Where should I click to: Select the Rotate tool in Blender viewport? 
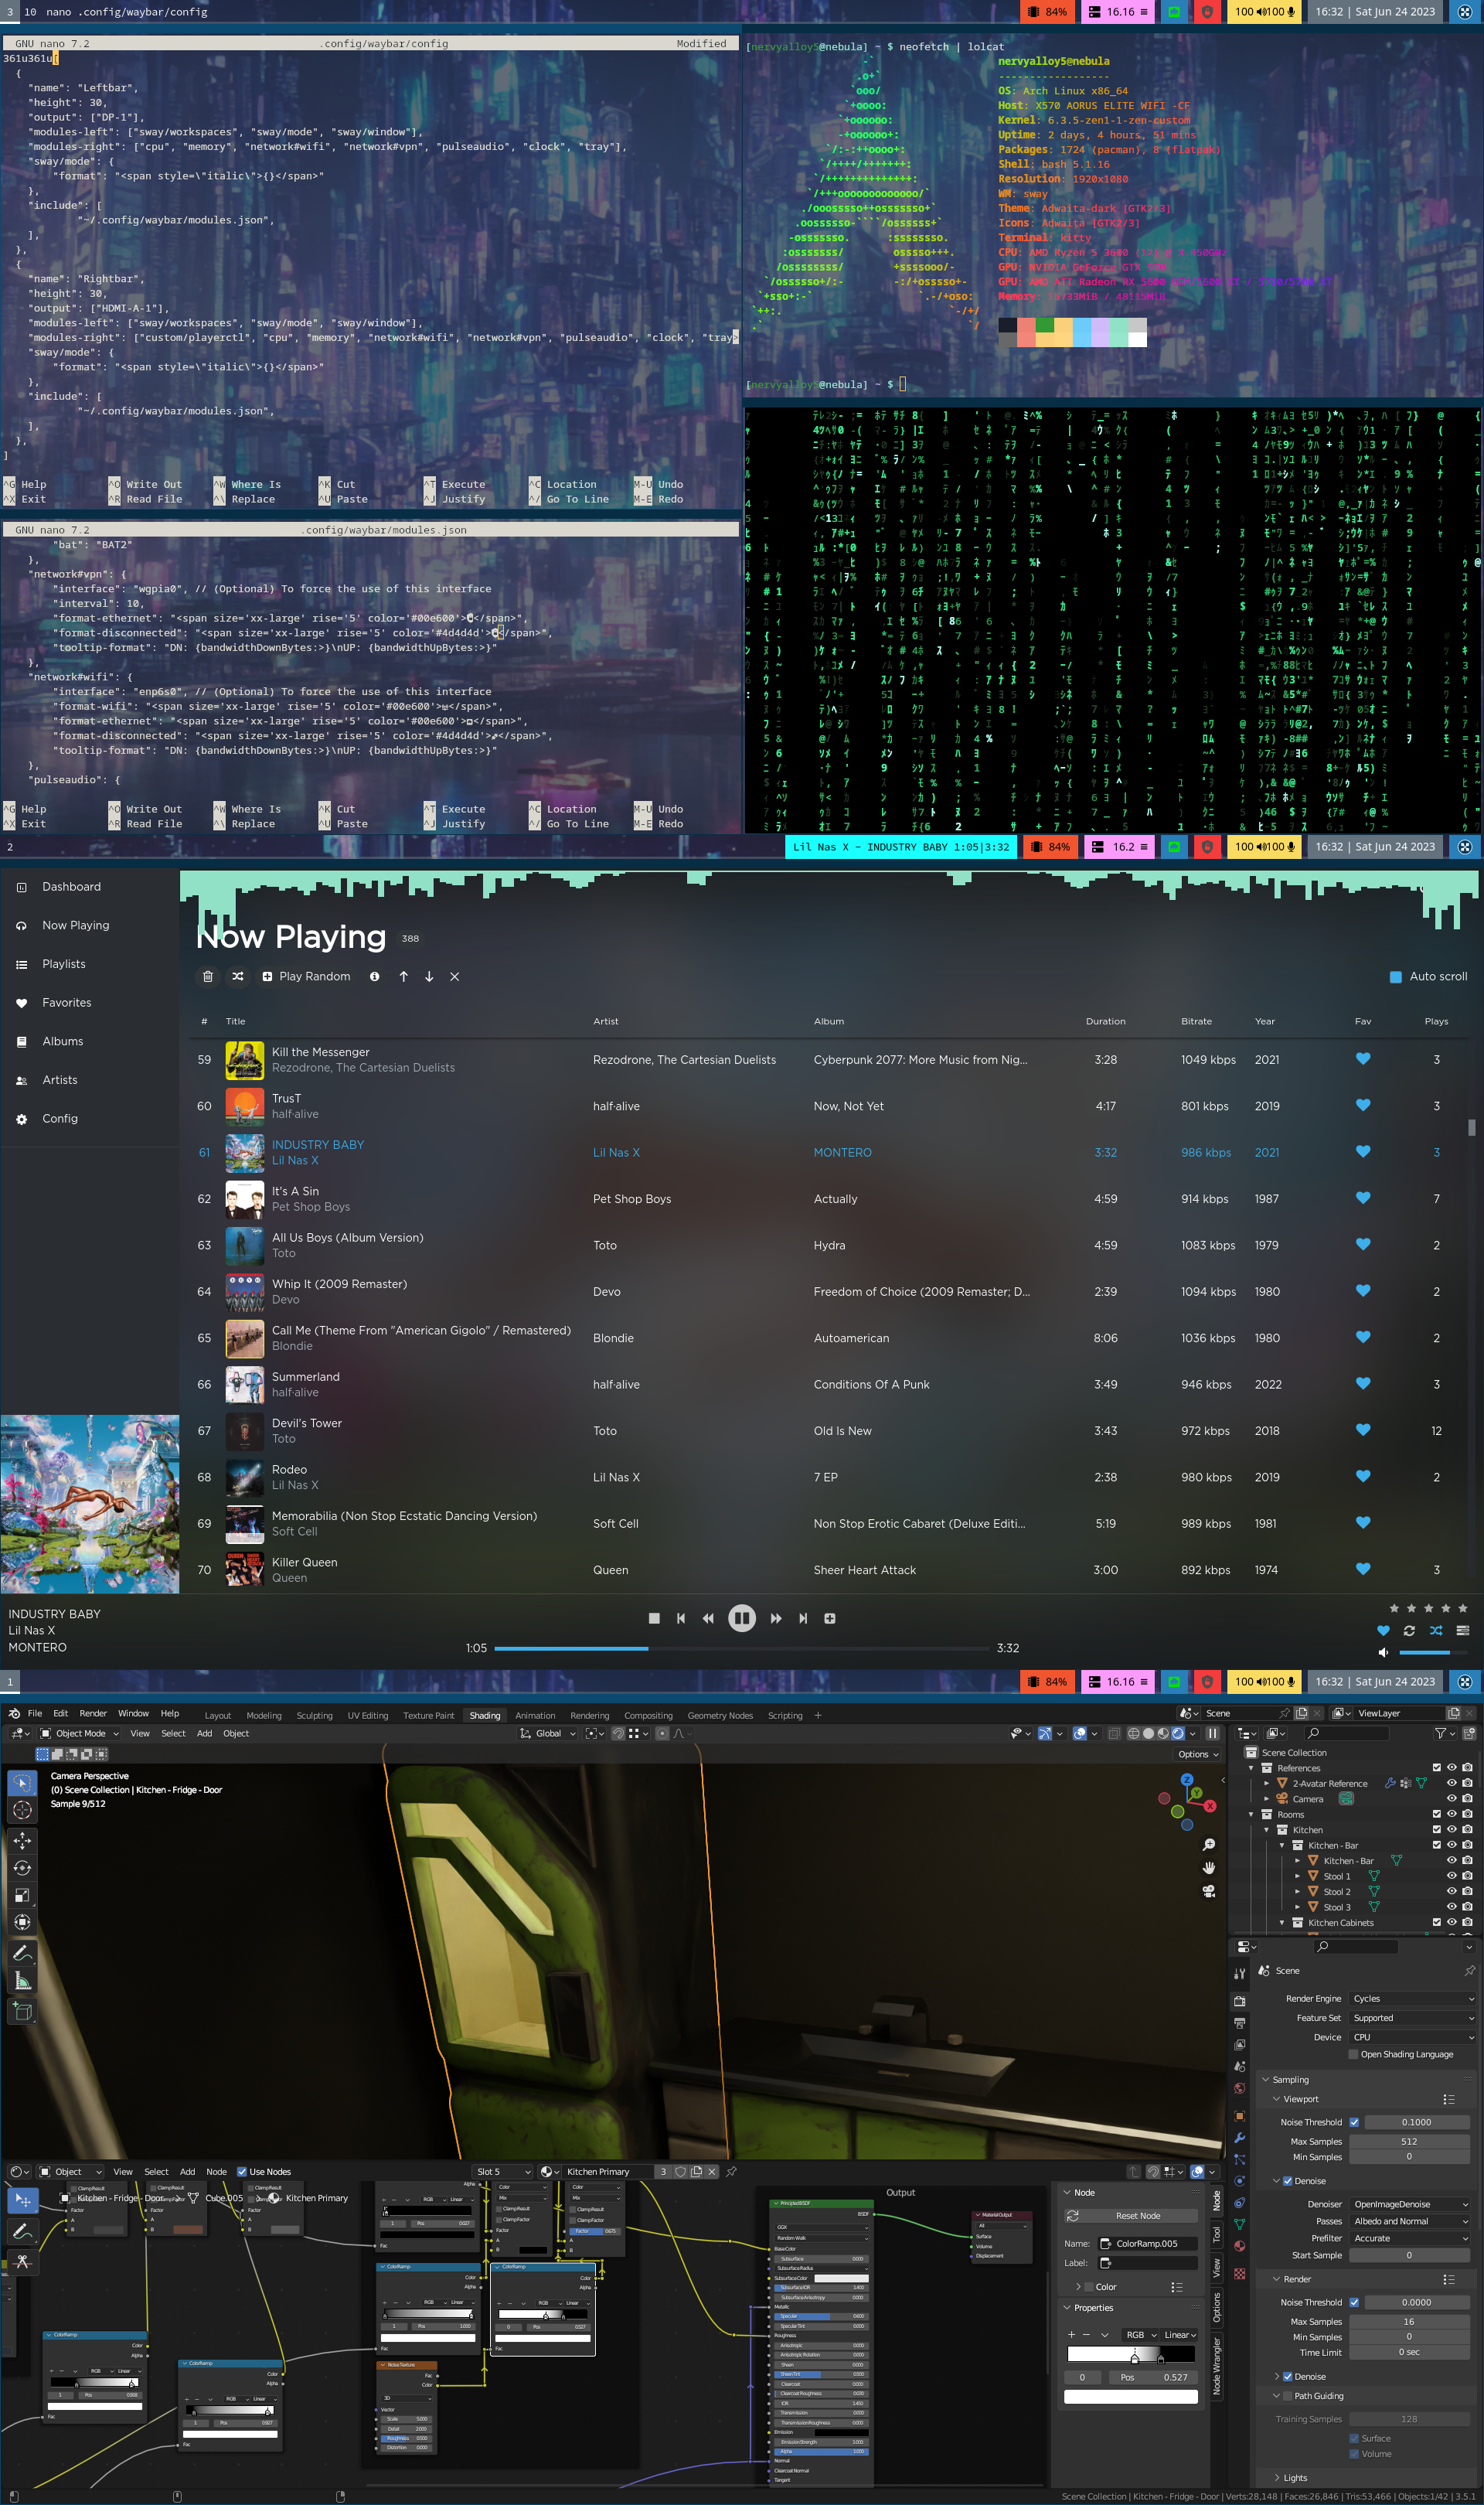point(22,1867)
